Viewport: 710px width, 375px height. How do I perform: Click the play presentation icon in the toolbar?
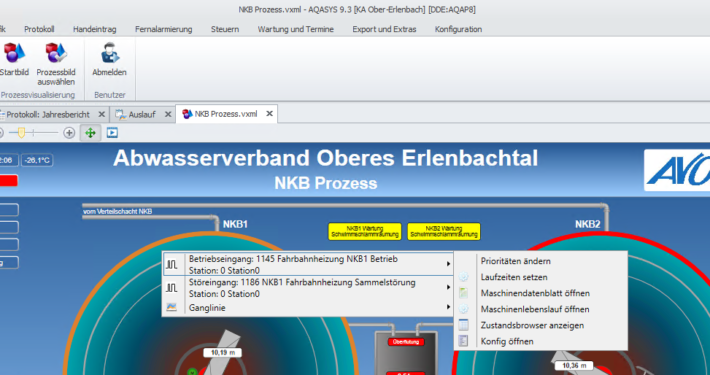(x=112, y=133)
